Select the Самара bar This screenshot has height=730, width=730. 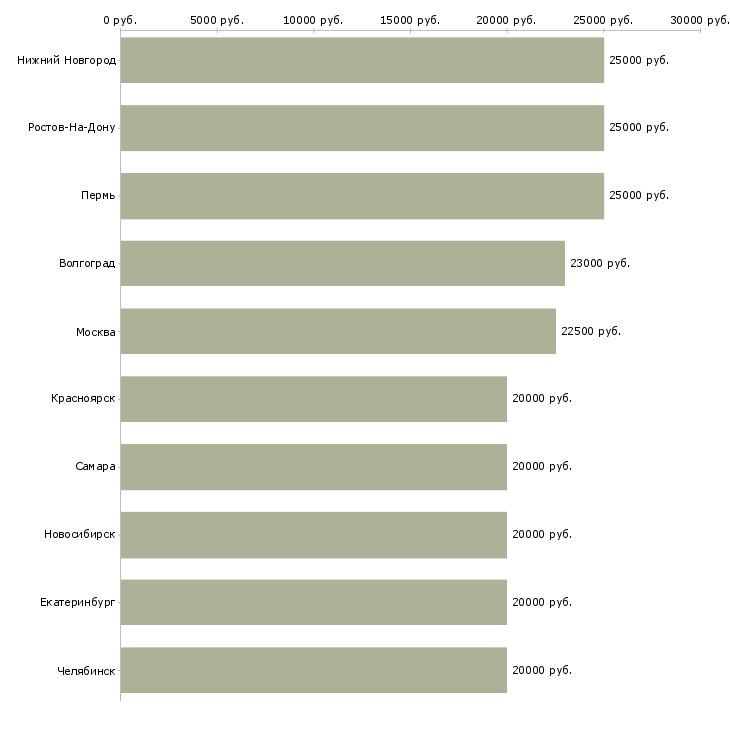coord(313,467)
